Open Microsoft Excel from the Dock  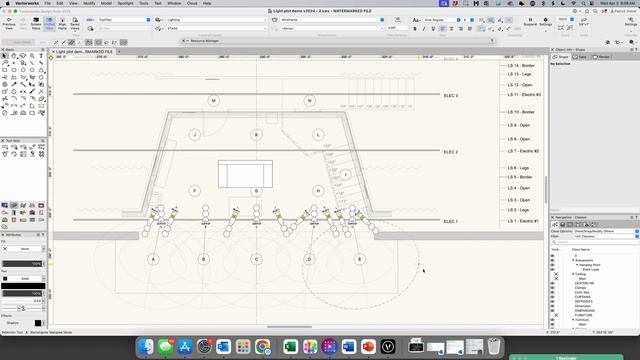290,347
